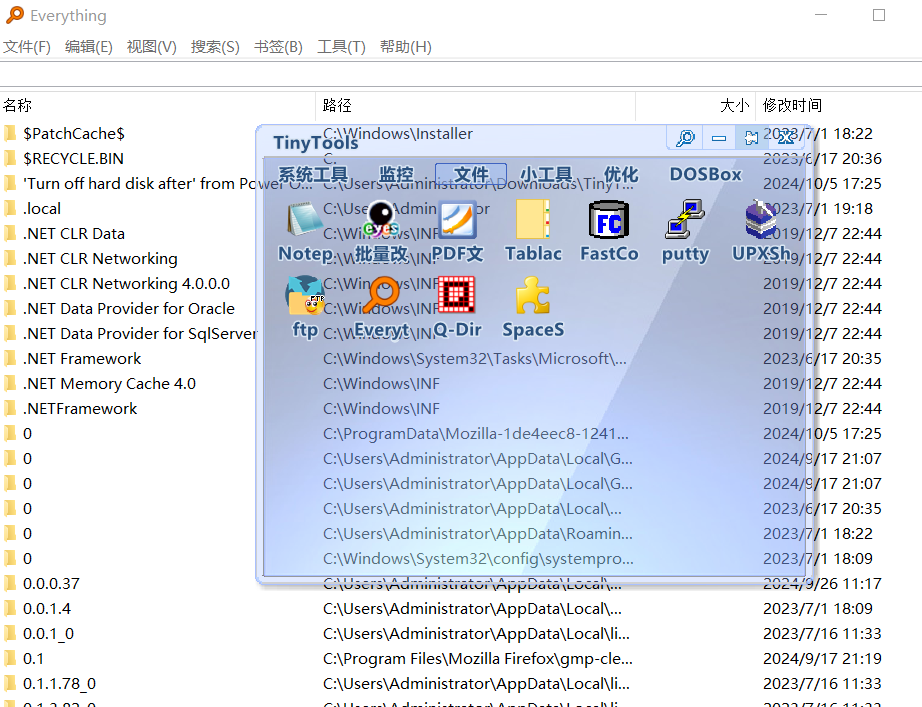The height and width of the screenshot is (707, 922).
Task: Open the 帮助(H) menu
Action: (405, 47)
